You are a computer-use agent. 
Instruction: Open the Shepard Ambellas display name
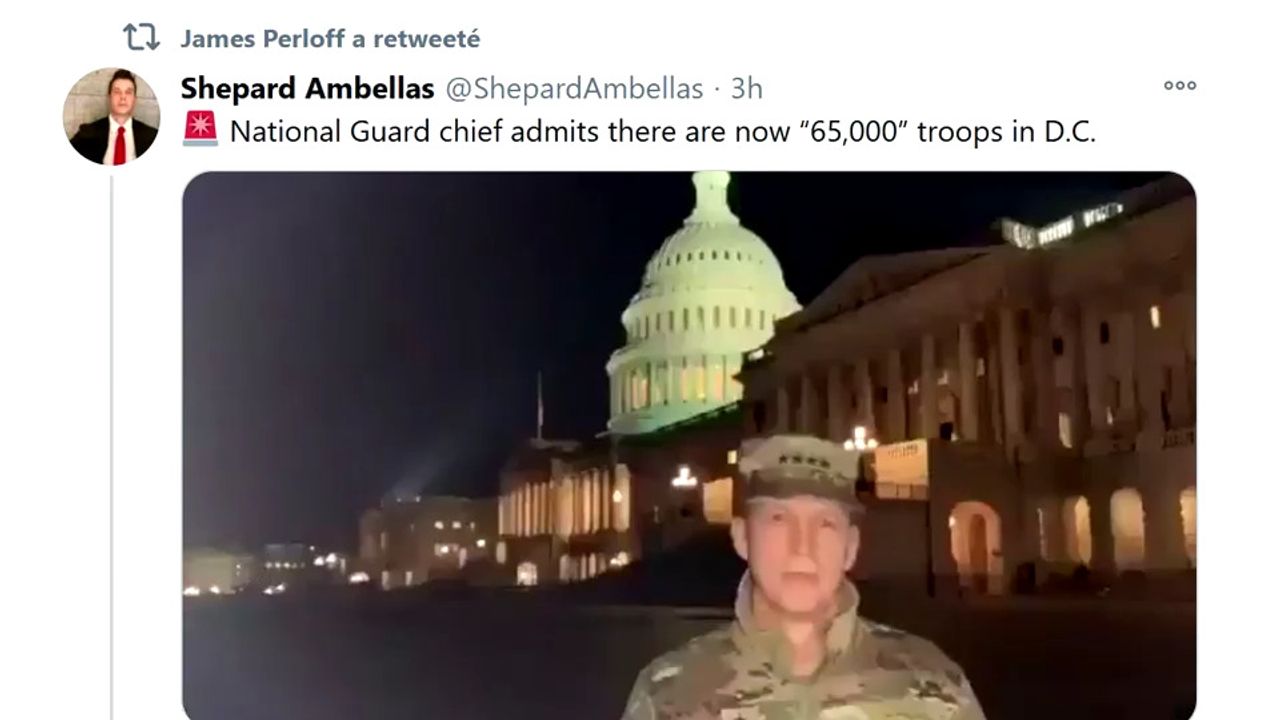tap(307, 88)
